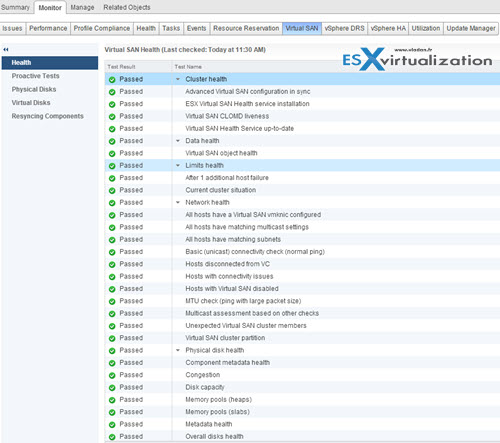Select 'Basic (unicast) connectivity check' row
The width and height of the screenshot is (500, 443).
tap(302, 252)
